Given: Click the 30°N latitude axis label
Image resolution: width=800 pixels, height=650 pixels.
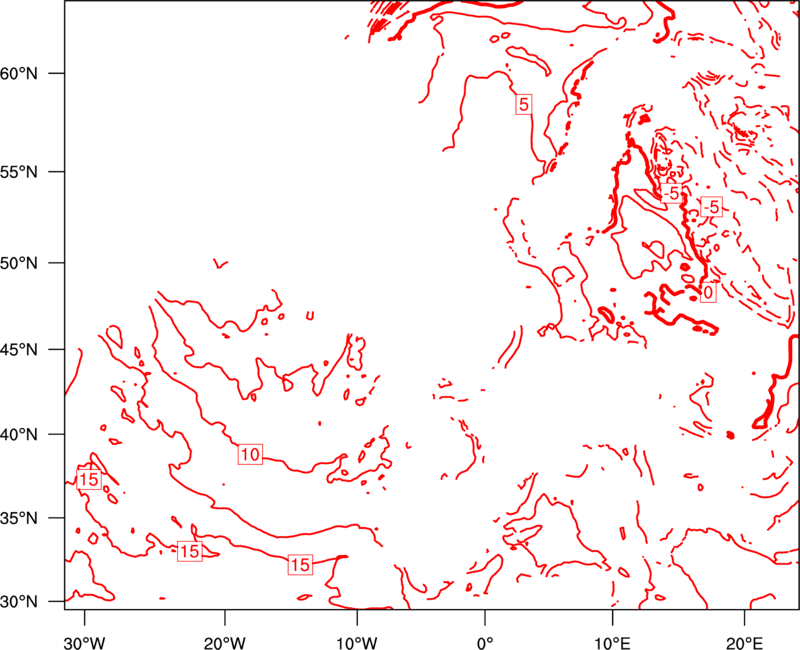Looking at the screenshot, I should (19, 602).
